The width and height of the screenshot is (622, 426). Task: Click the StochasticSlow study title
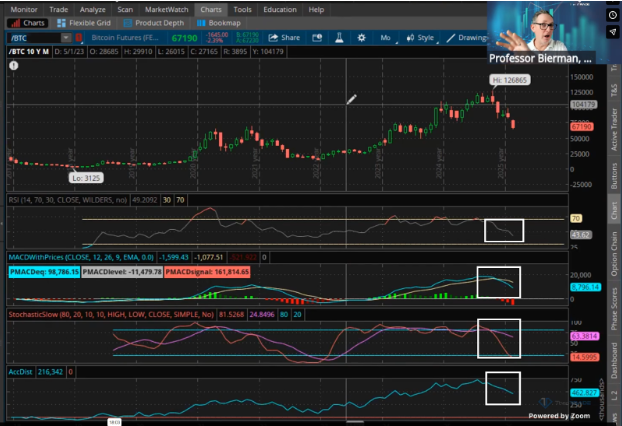click(x=111, y=315)
